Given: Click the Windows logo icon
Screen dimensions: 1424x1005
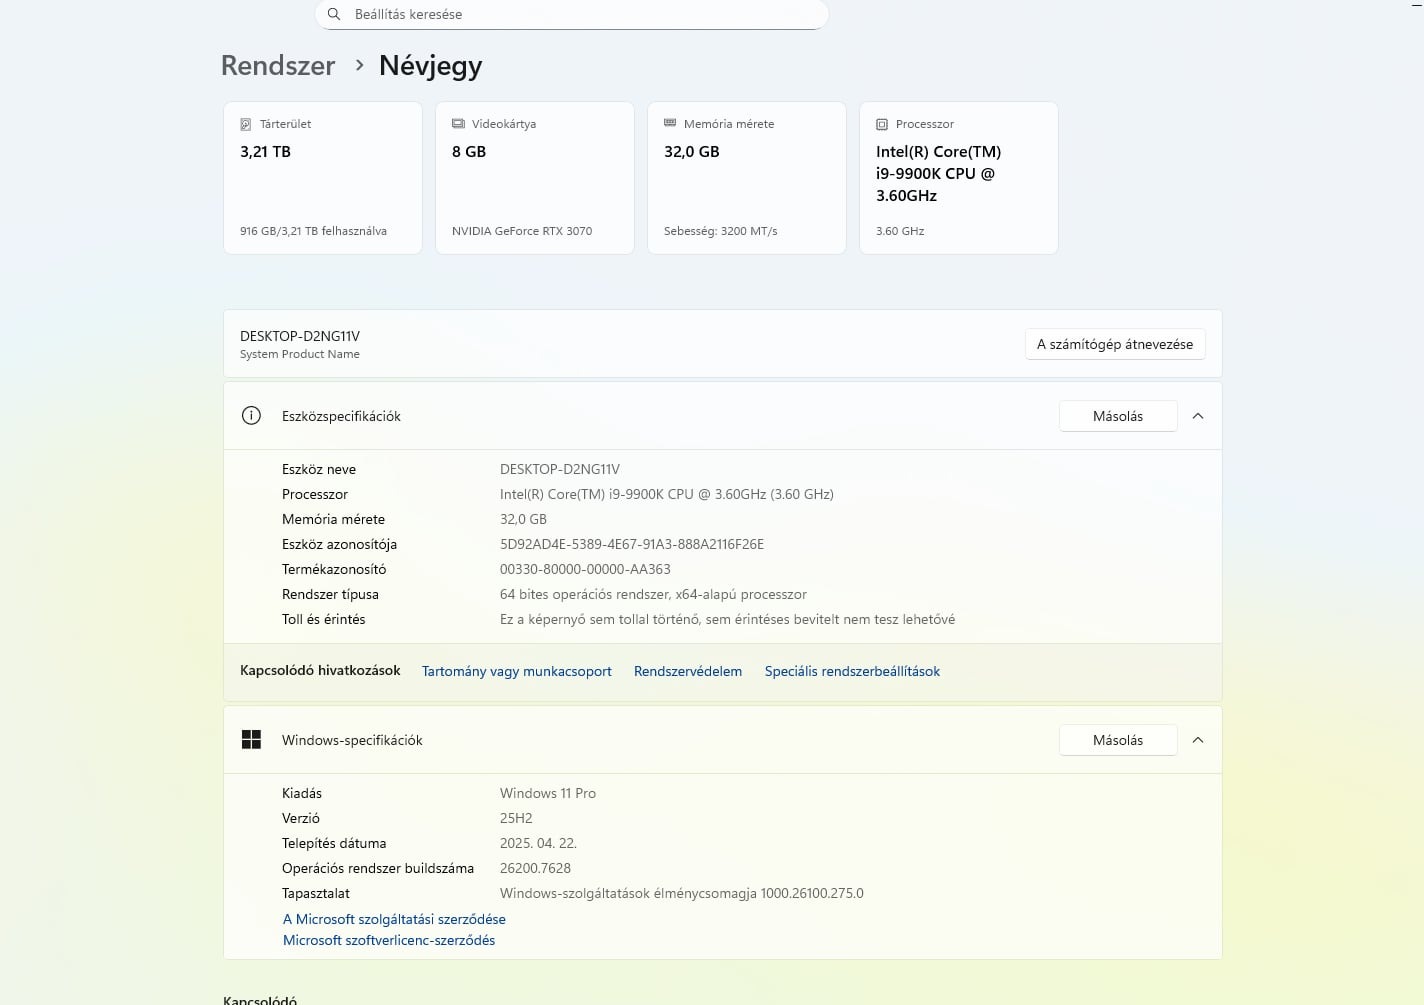Looking at the screenshot, I should [251, 740].
